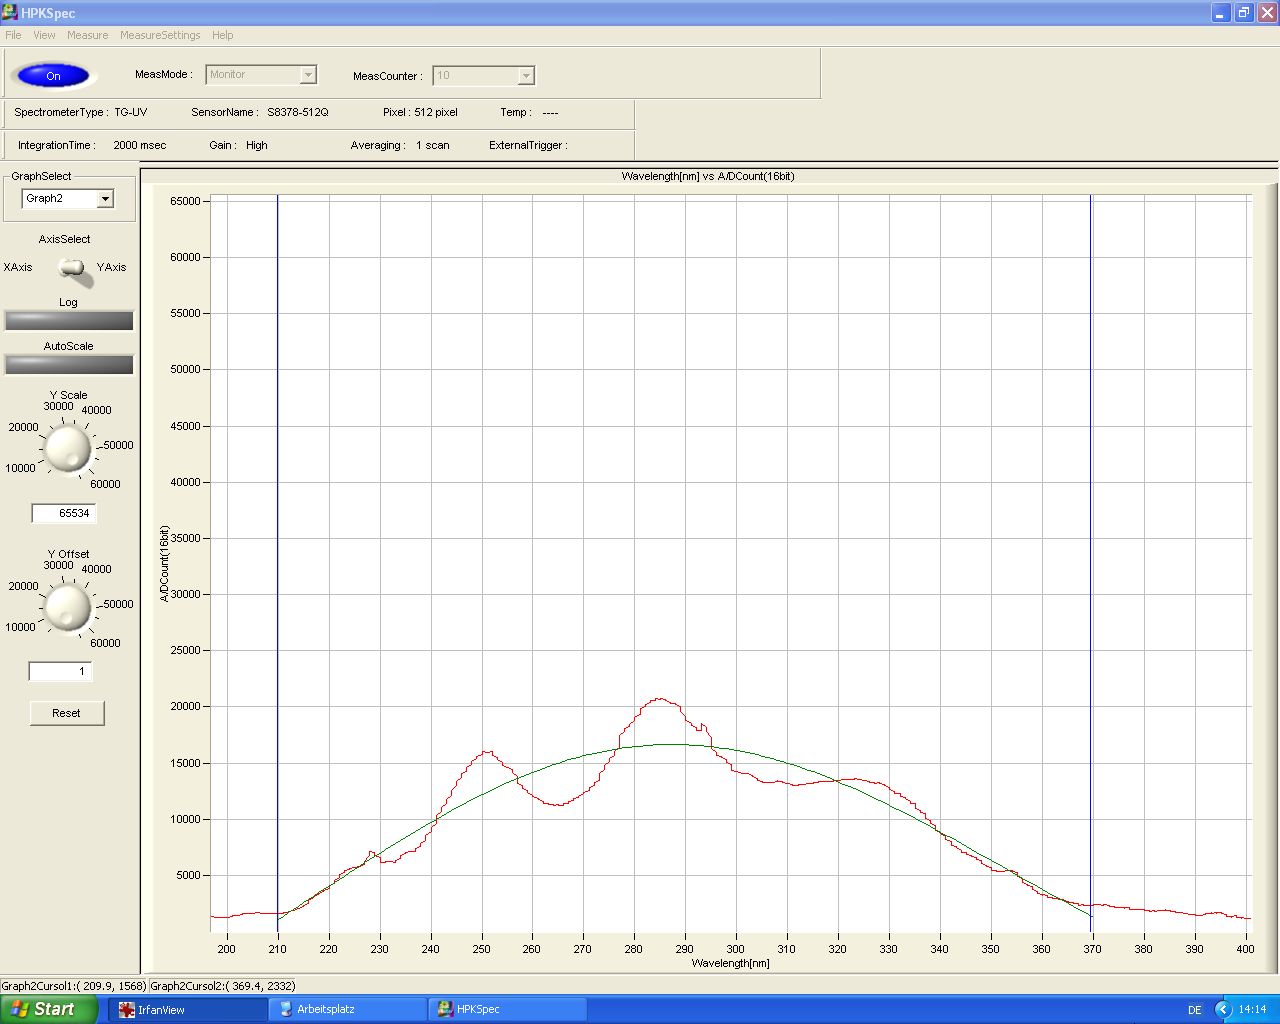
Task: Click the Y Scale rotary knob
Action: tap(68, 447)
